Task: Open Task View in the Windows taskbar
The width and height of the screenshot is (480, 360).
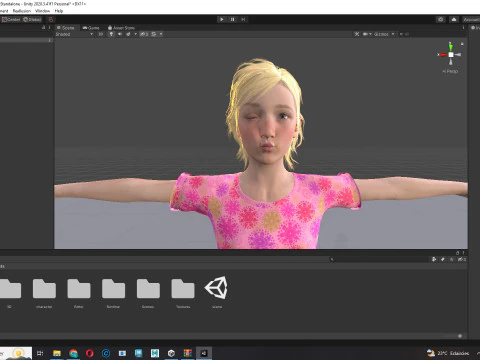Action: (40, 353)
